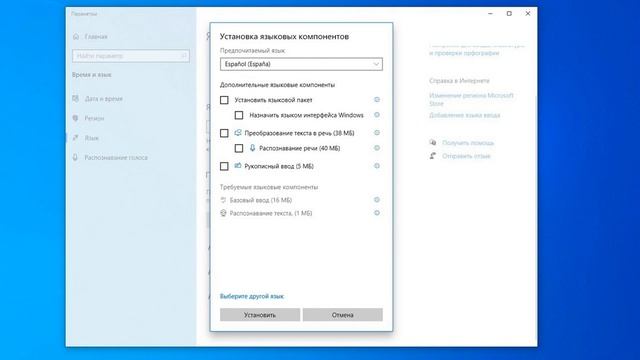640x360 pixels.
Task: Close the Settings window
Action: pyautogui.click(x=528, y=13)
